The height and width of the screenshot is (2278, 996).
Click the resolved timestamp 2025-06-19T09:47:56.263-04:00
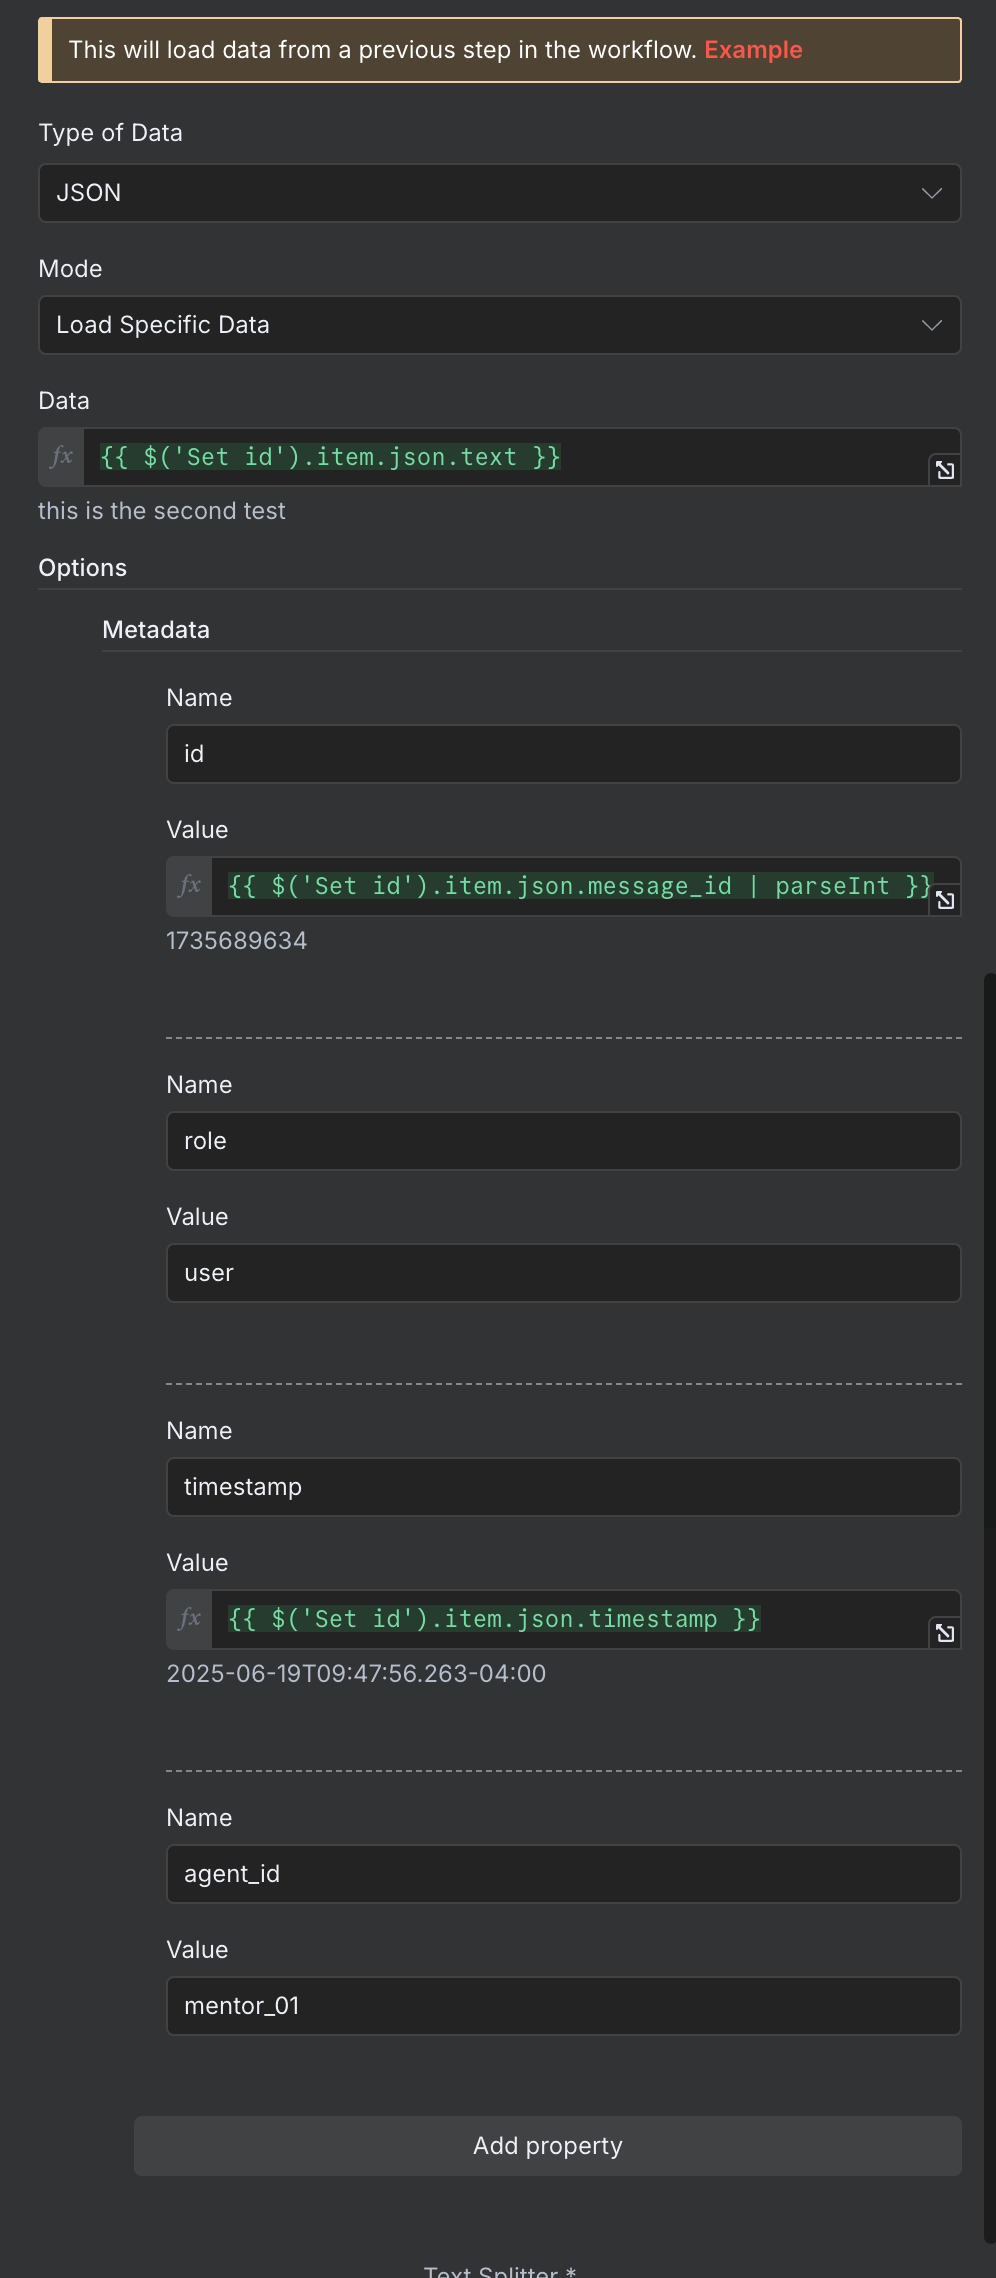[356, 1674]
